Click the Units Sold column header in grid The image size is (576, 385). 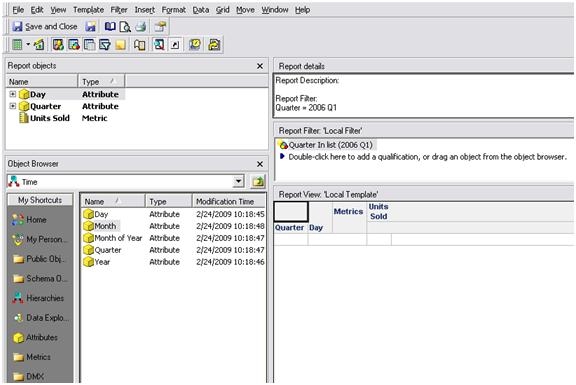[379, 212]
